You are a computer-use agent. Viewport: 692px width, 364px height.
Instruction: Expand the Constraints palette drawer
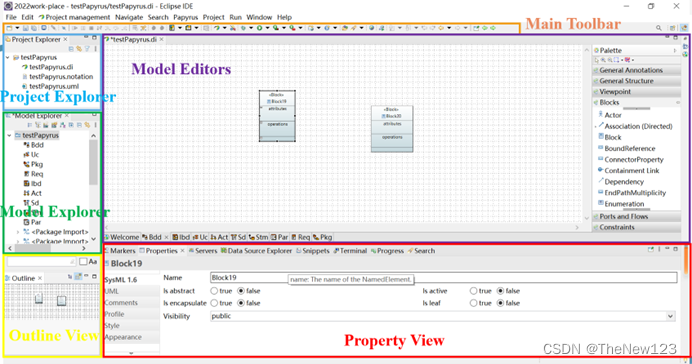click(x=636, y=227)
